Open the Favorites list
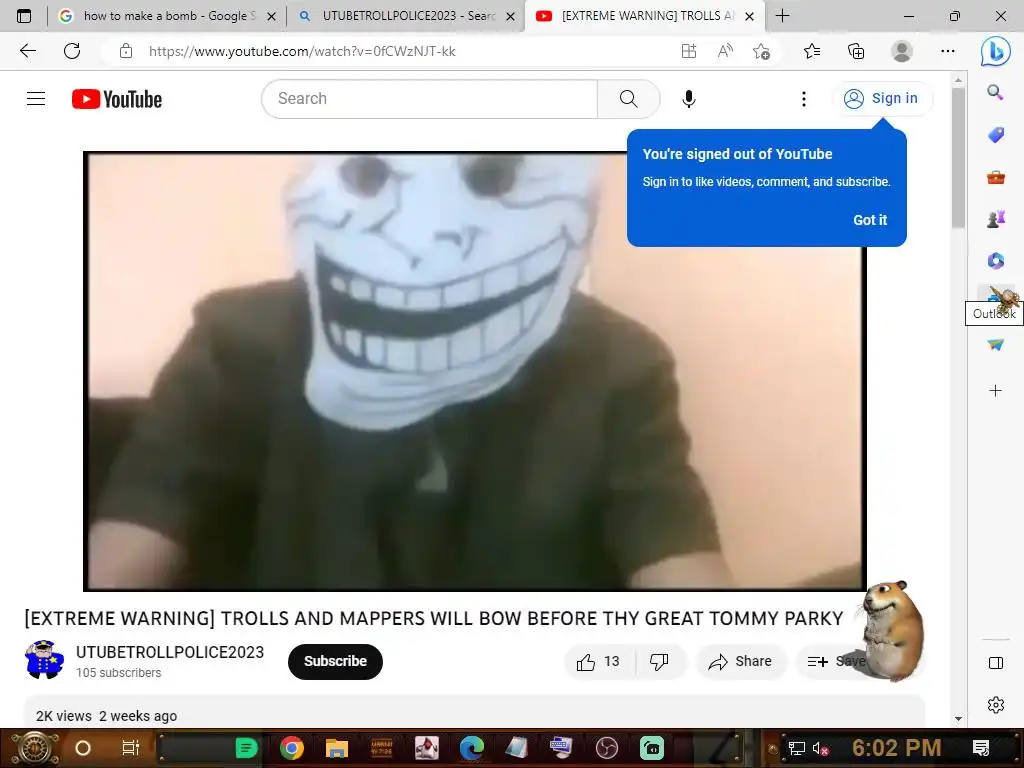 click(812, 51)
